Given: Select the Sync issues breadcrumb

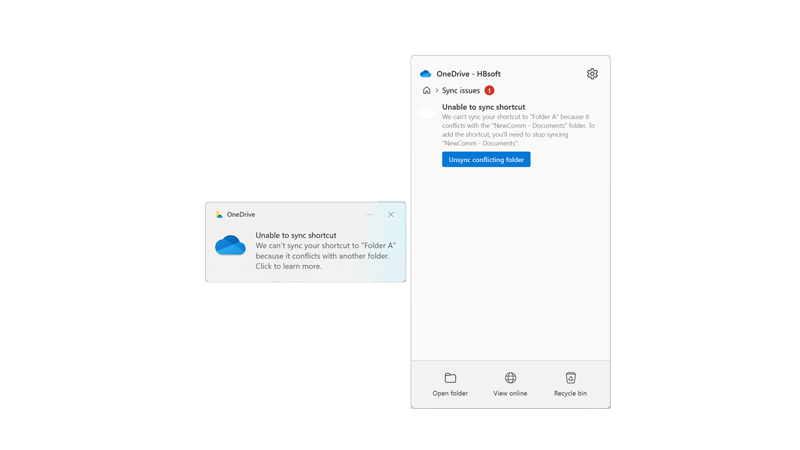Looking at the screenshot, I should pos(461,90).
